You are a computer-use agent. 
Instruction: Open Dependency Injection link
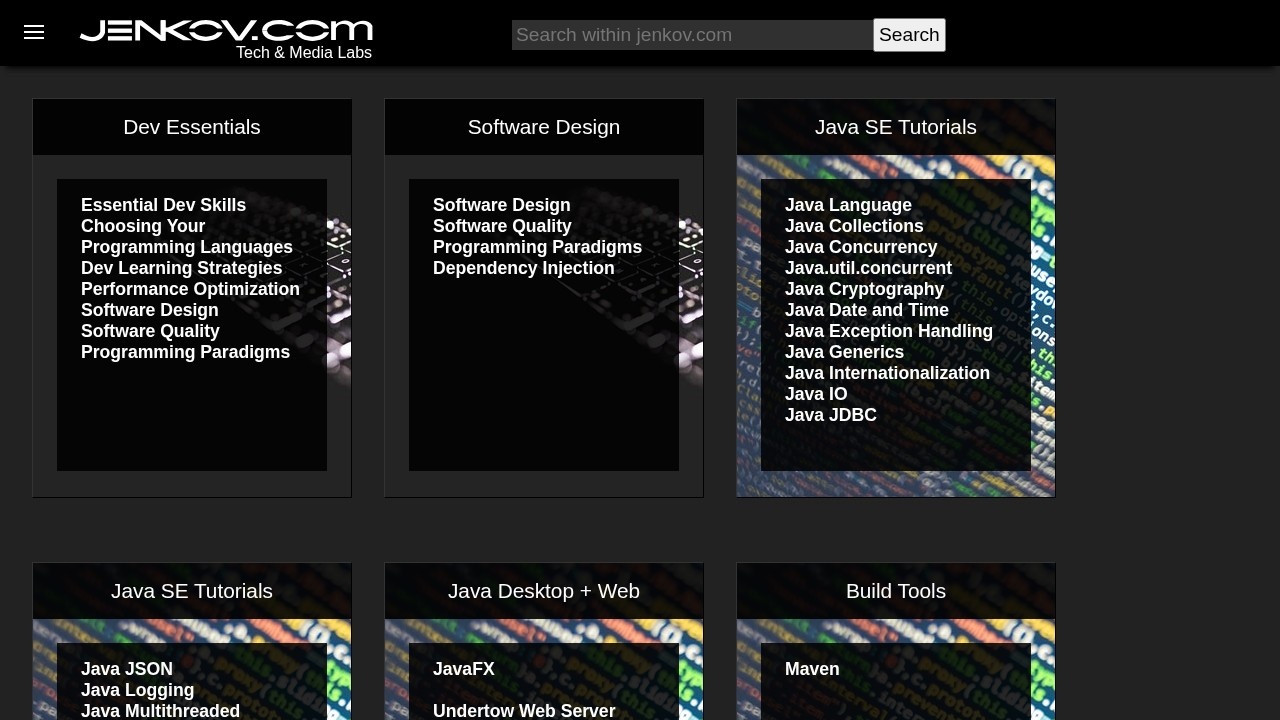pyautogui.click(x=523, y=268)
